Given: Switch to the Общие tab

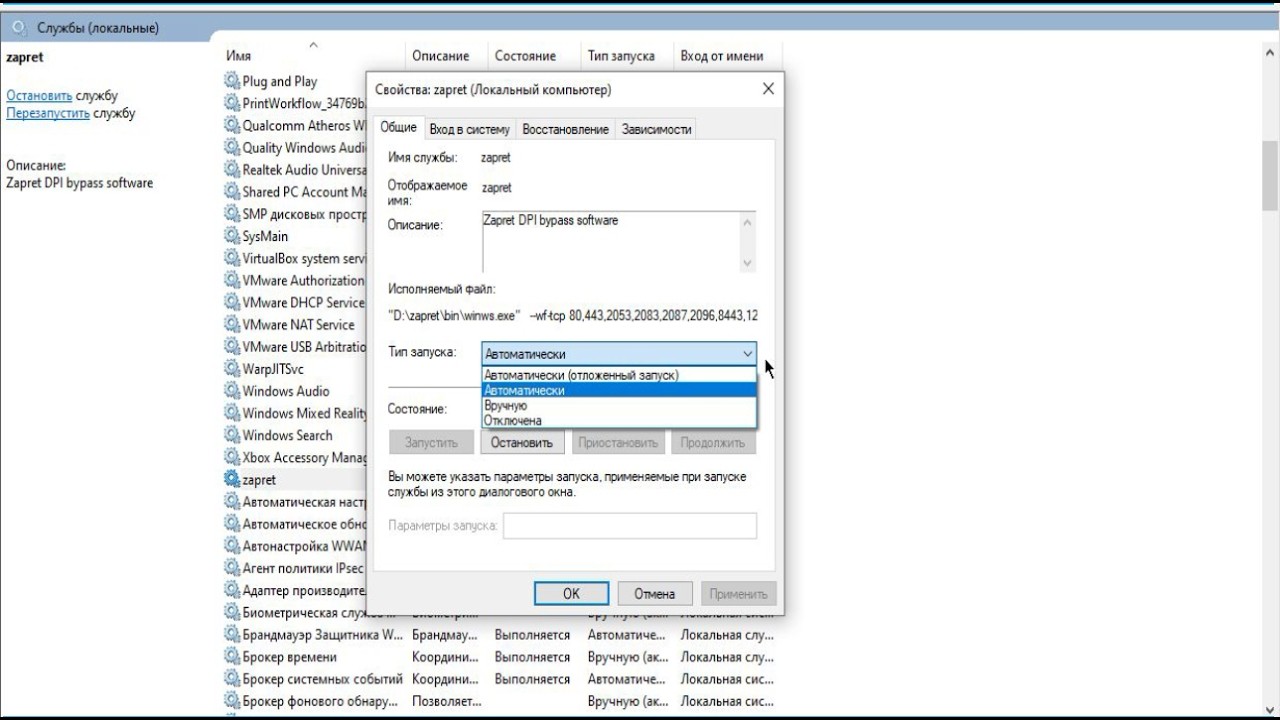Looking at the screenshot, I should [398, 127].
